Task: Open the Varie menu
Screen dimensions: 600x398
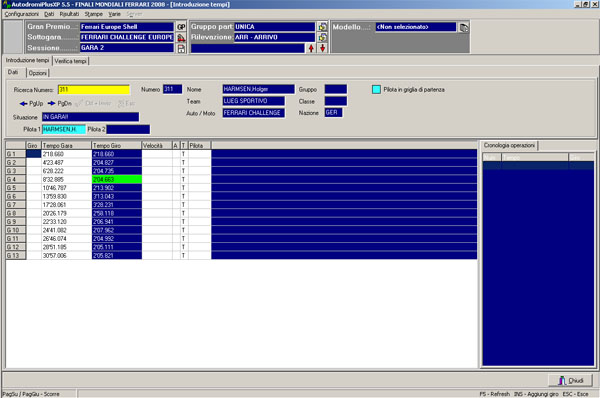Action: (x=114, y=14)
